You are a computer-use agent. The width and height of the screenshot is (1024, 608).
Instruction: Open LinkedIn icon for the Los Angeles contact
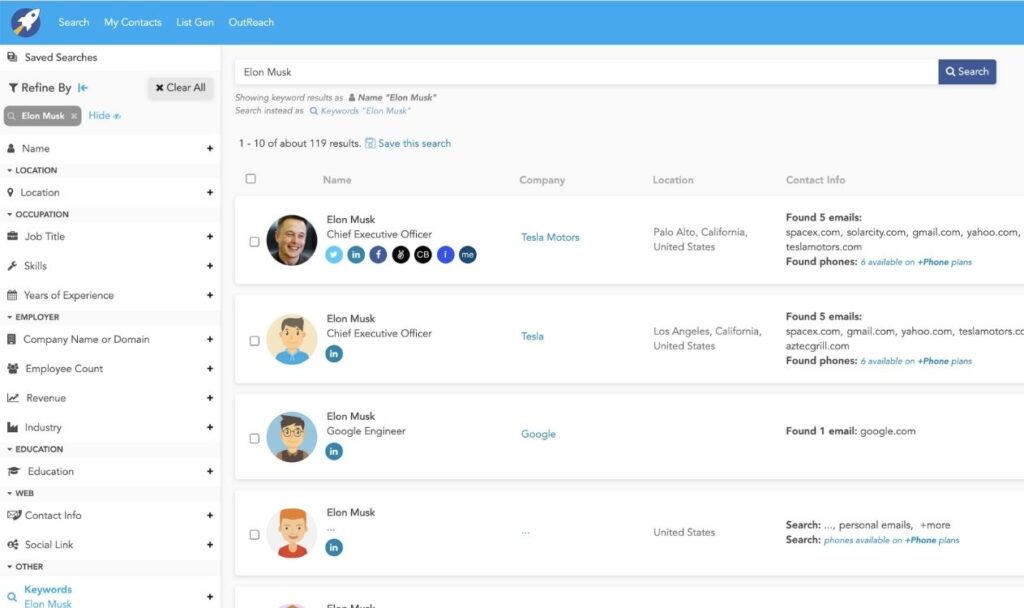[334, 354]
